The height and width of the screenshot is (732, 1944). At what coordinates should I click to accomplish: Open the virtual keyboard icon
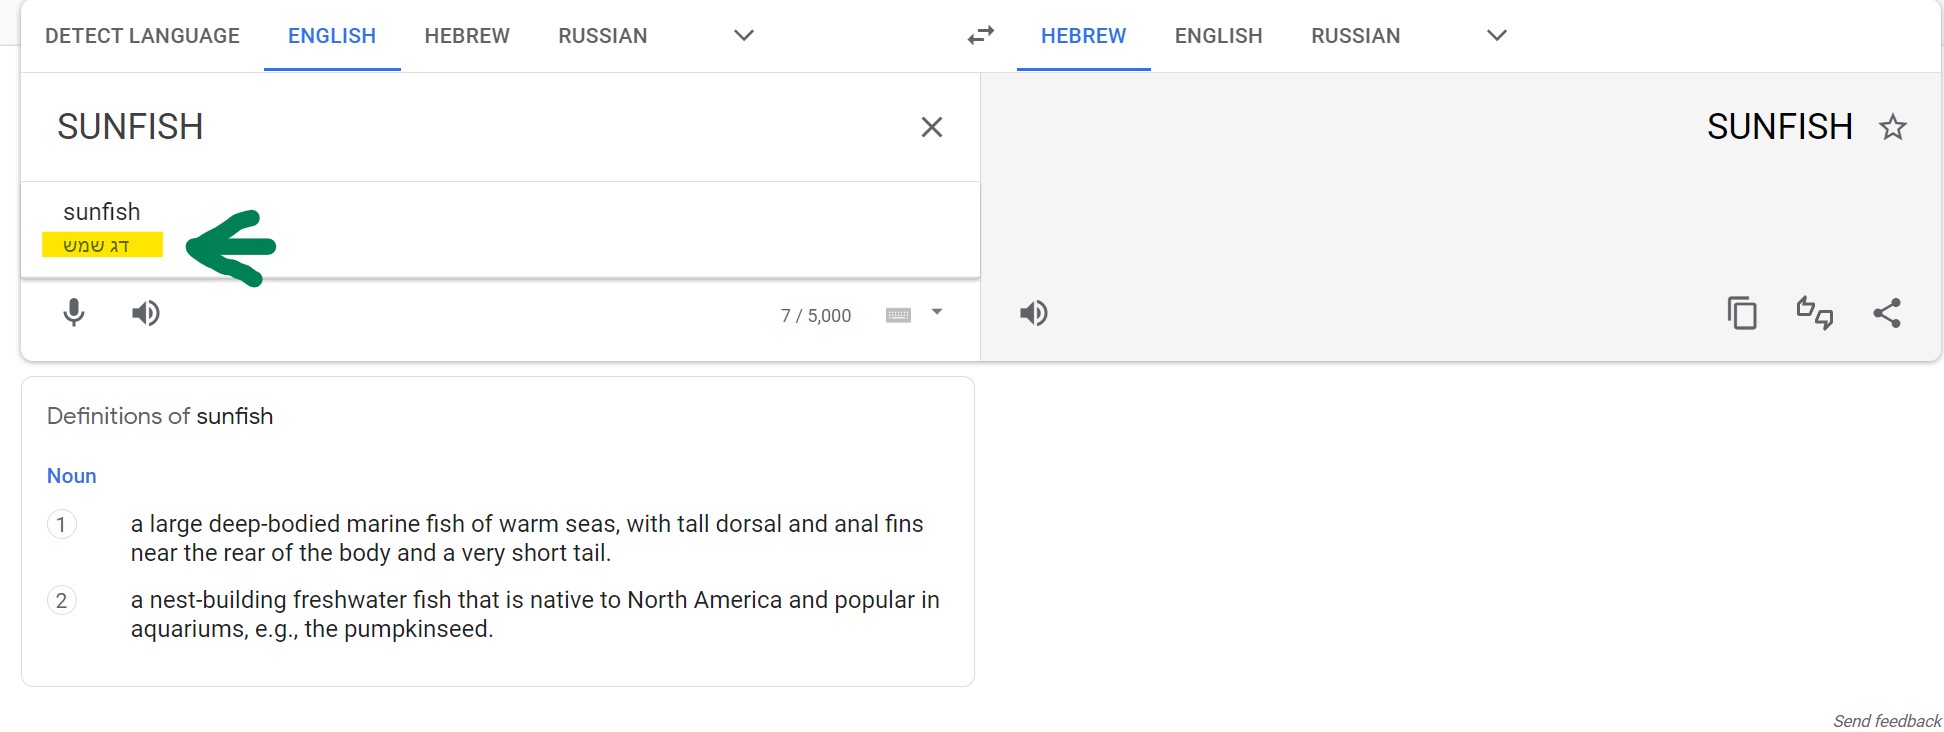pos(898,315)
